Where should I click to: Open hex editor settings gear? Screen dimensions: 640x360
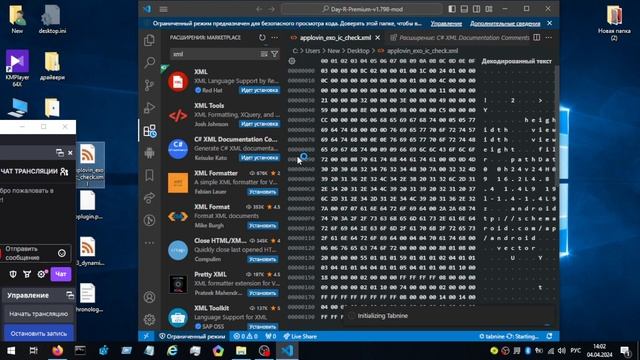[292, 61]
